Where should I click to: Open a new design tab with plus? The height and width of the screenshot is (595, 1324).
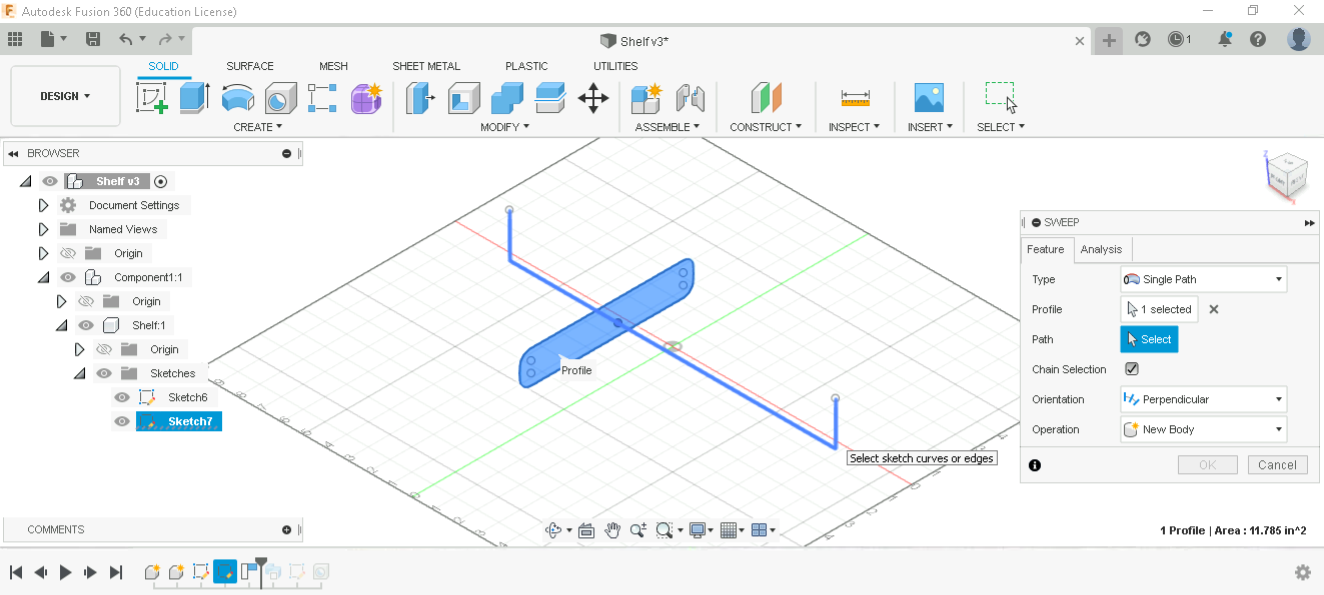tap(1108, 40)
